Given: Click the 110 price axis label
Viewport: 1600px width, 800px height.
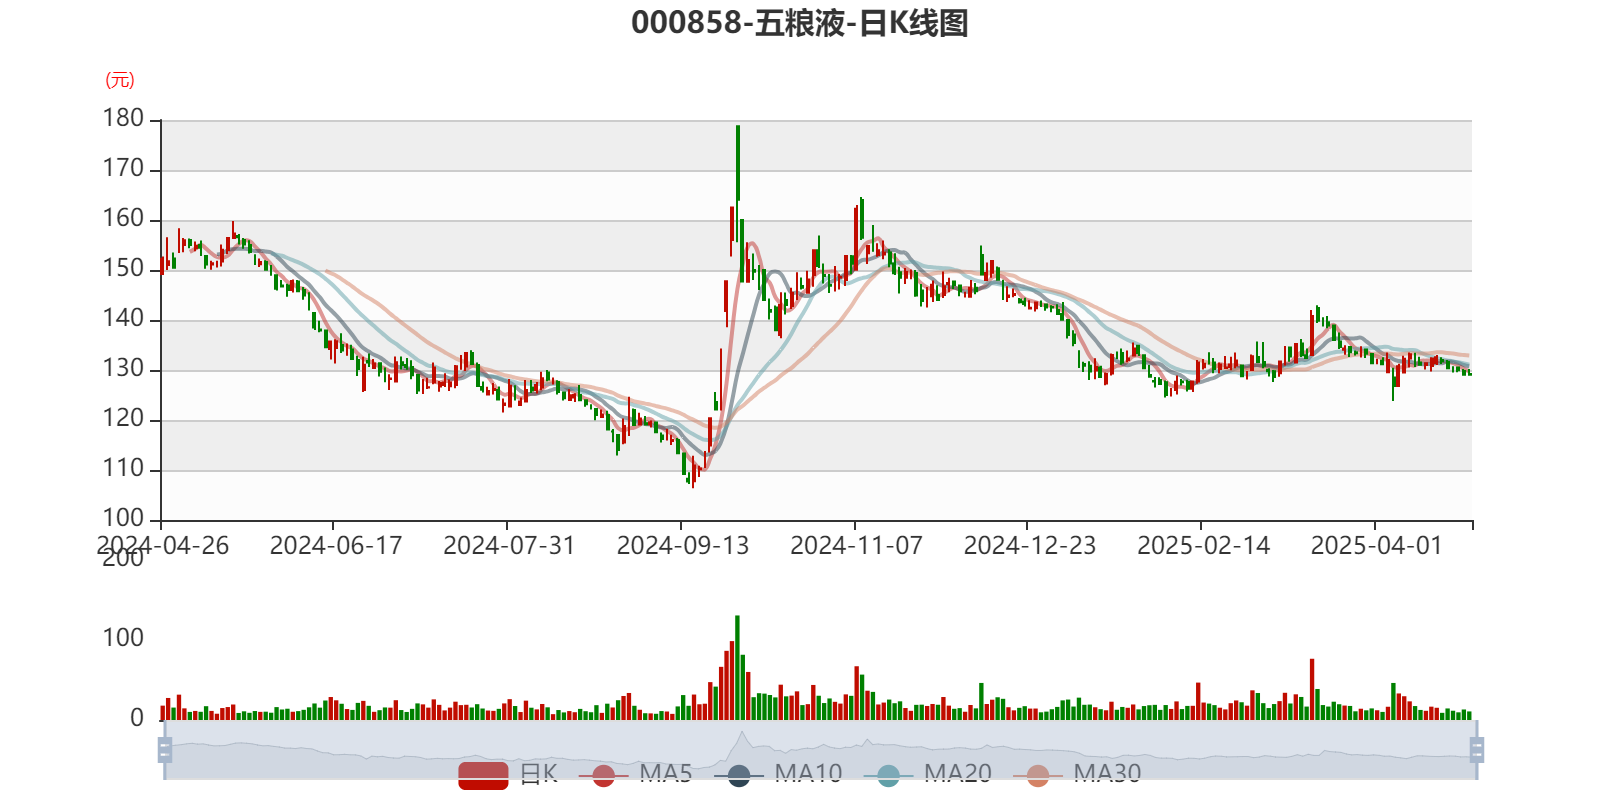Looking at the screenshot, I should 123,469.
